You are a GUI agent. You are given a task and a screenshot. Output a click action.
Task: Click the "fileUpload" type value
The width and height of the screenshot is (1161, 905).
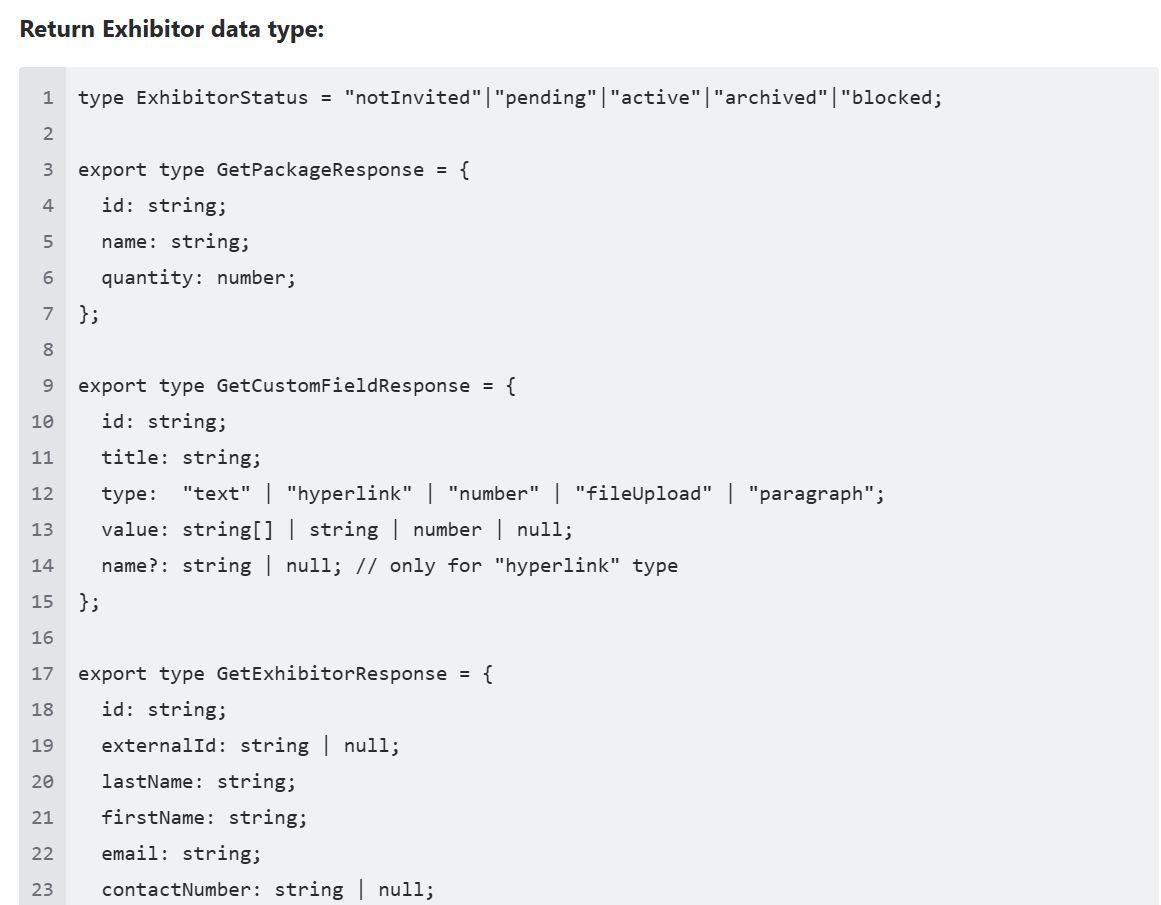click(643, 494)
